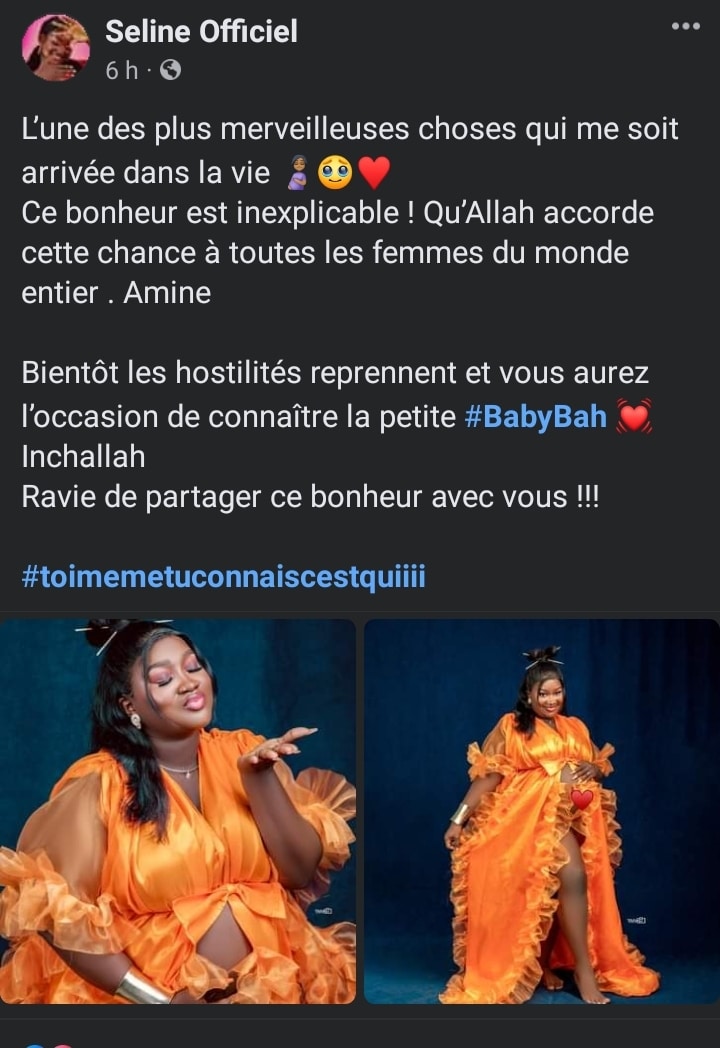The height and width of the screenshot is (1048, 720).
Task: Open the #BabyBah hashtag
Action: [x=535, y=416]
